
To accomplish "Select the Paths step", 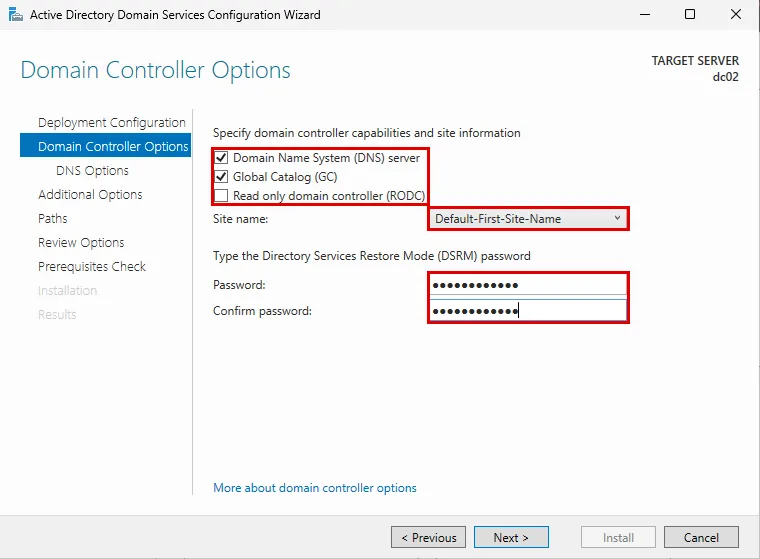I will pyautogui.click(x=52, y=218).
